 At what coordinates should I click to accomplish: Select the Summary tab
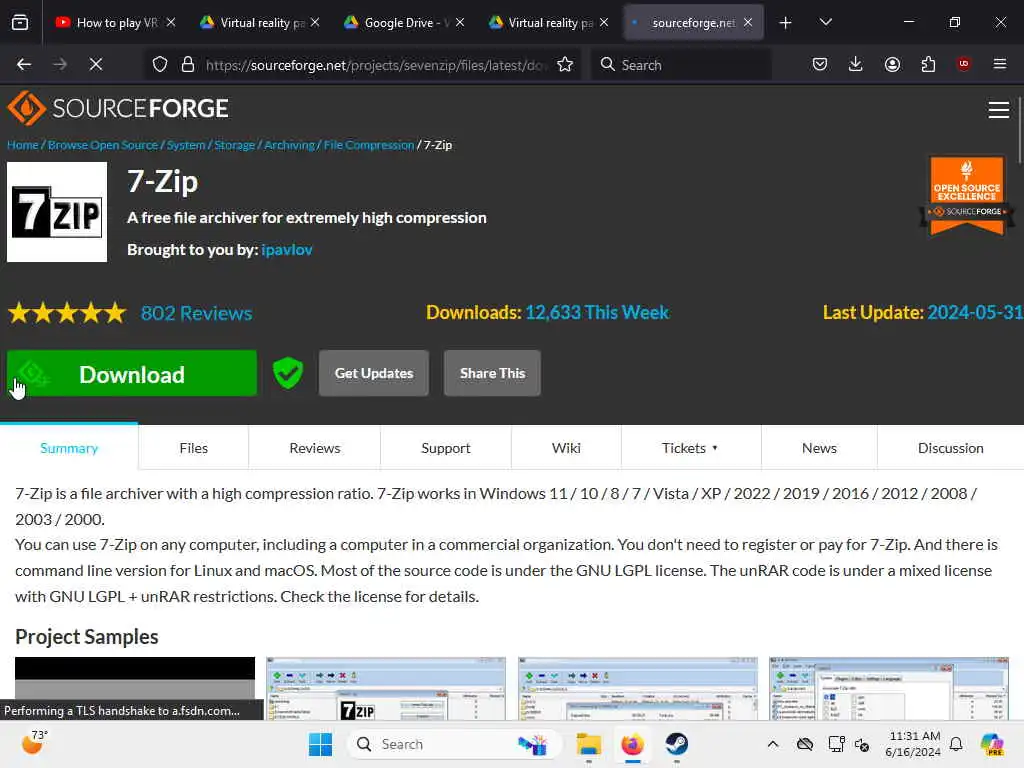click(69, 448)
